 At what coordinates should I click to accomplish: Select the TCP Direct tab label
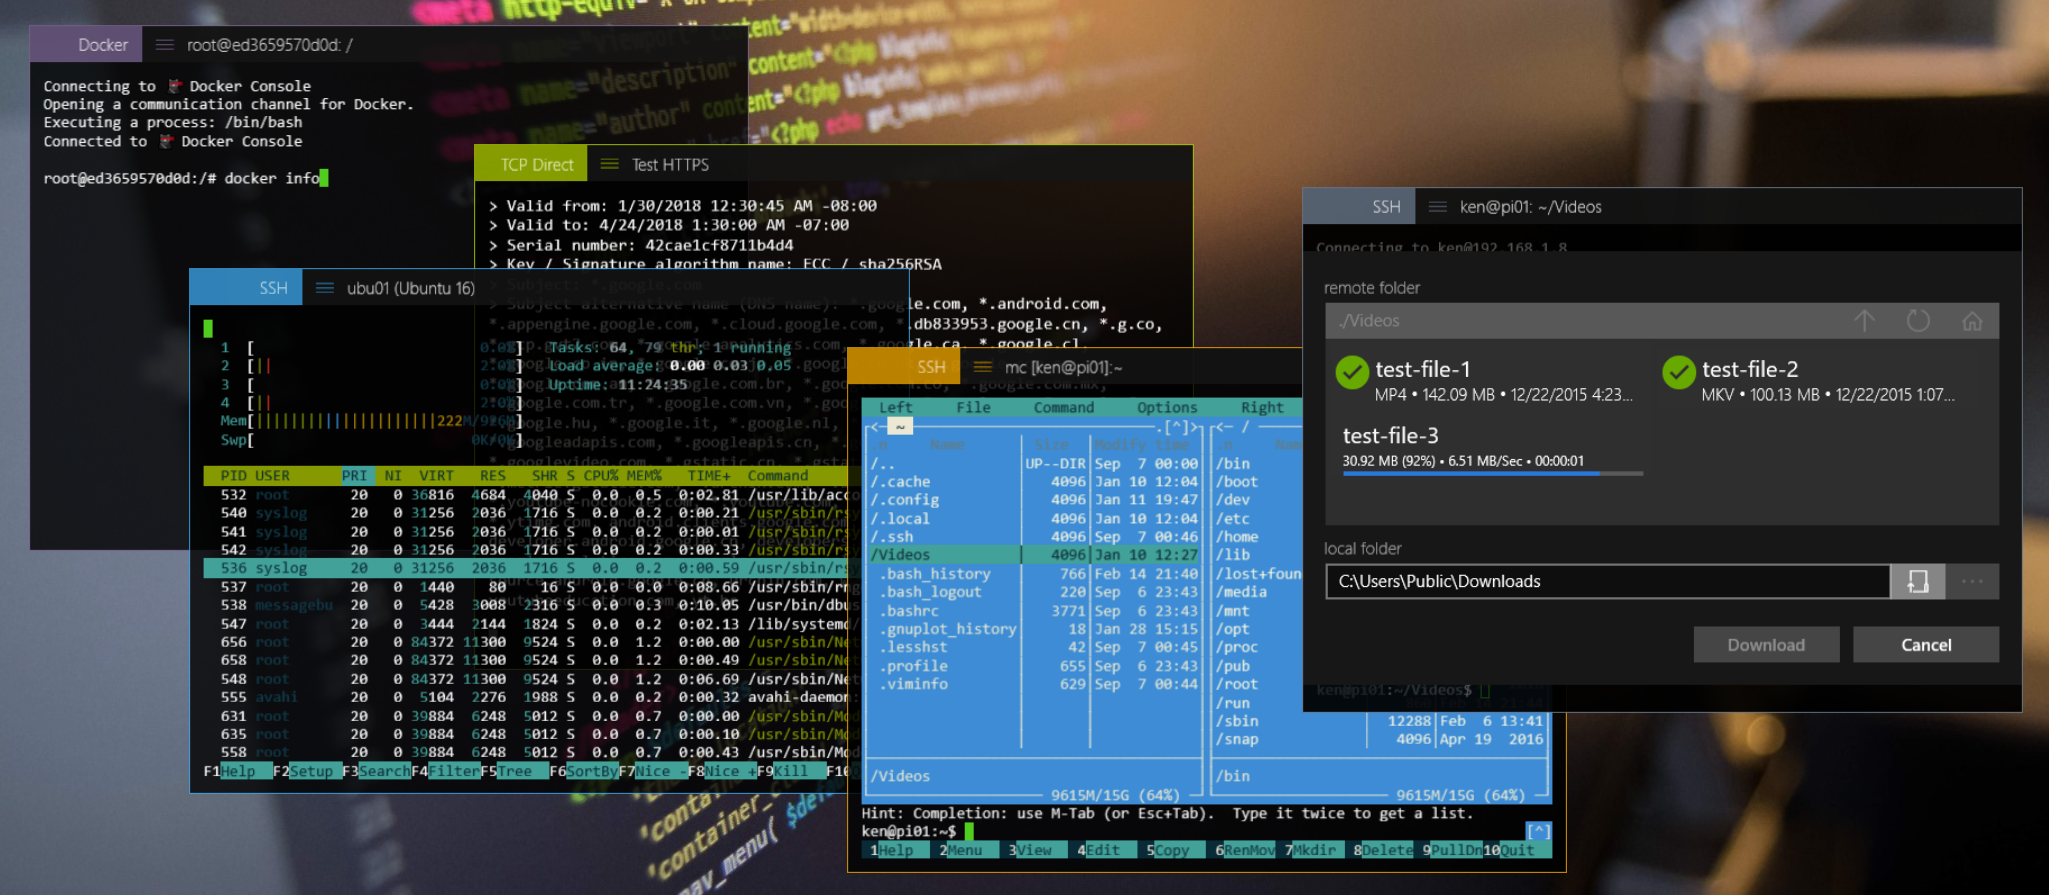pyautogui.click(x=537, y=165)
